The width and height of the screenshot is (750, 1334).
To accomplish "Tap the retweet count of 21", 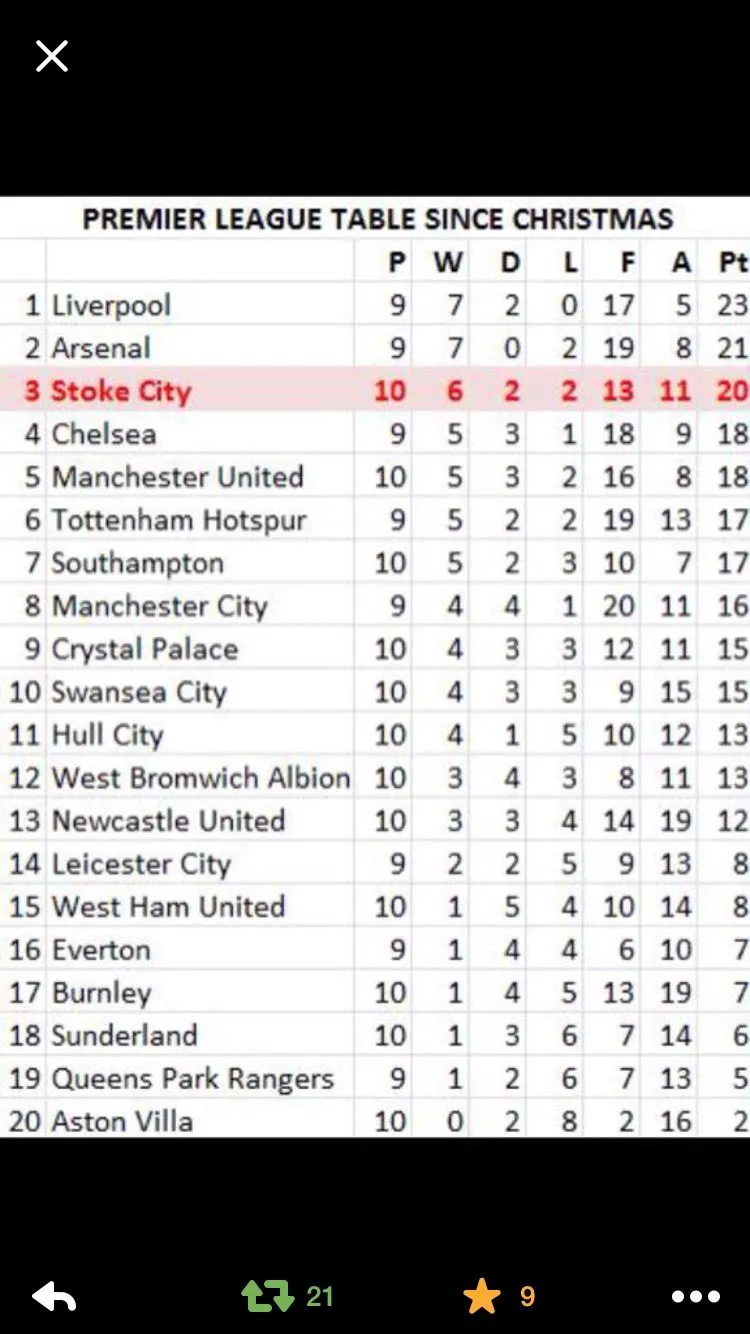I will [320, 1297].
